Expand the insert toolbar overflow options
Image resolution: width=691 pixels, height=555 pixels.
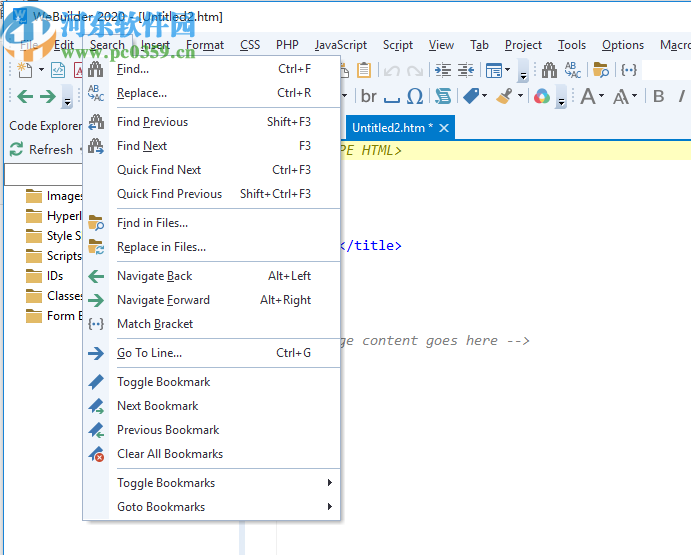tap(561, 97)
